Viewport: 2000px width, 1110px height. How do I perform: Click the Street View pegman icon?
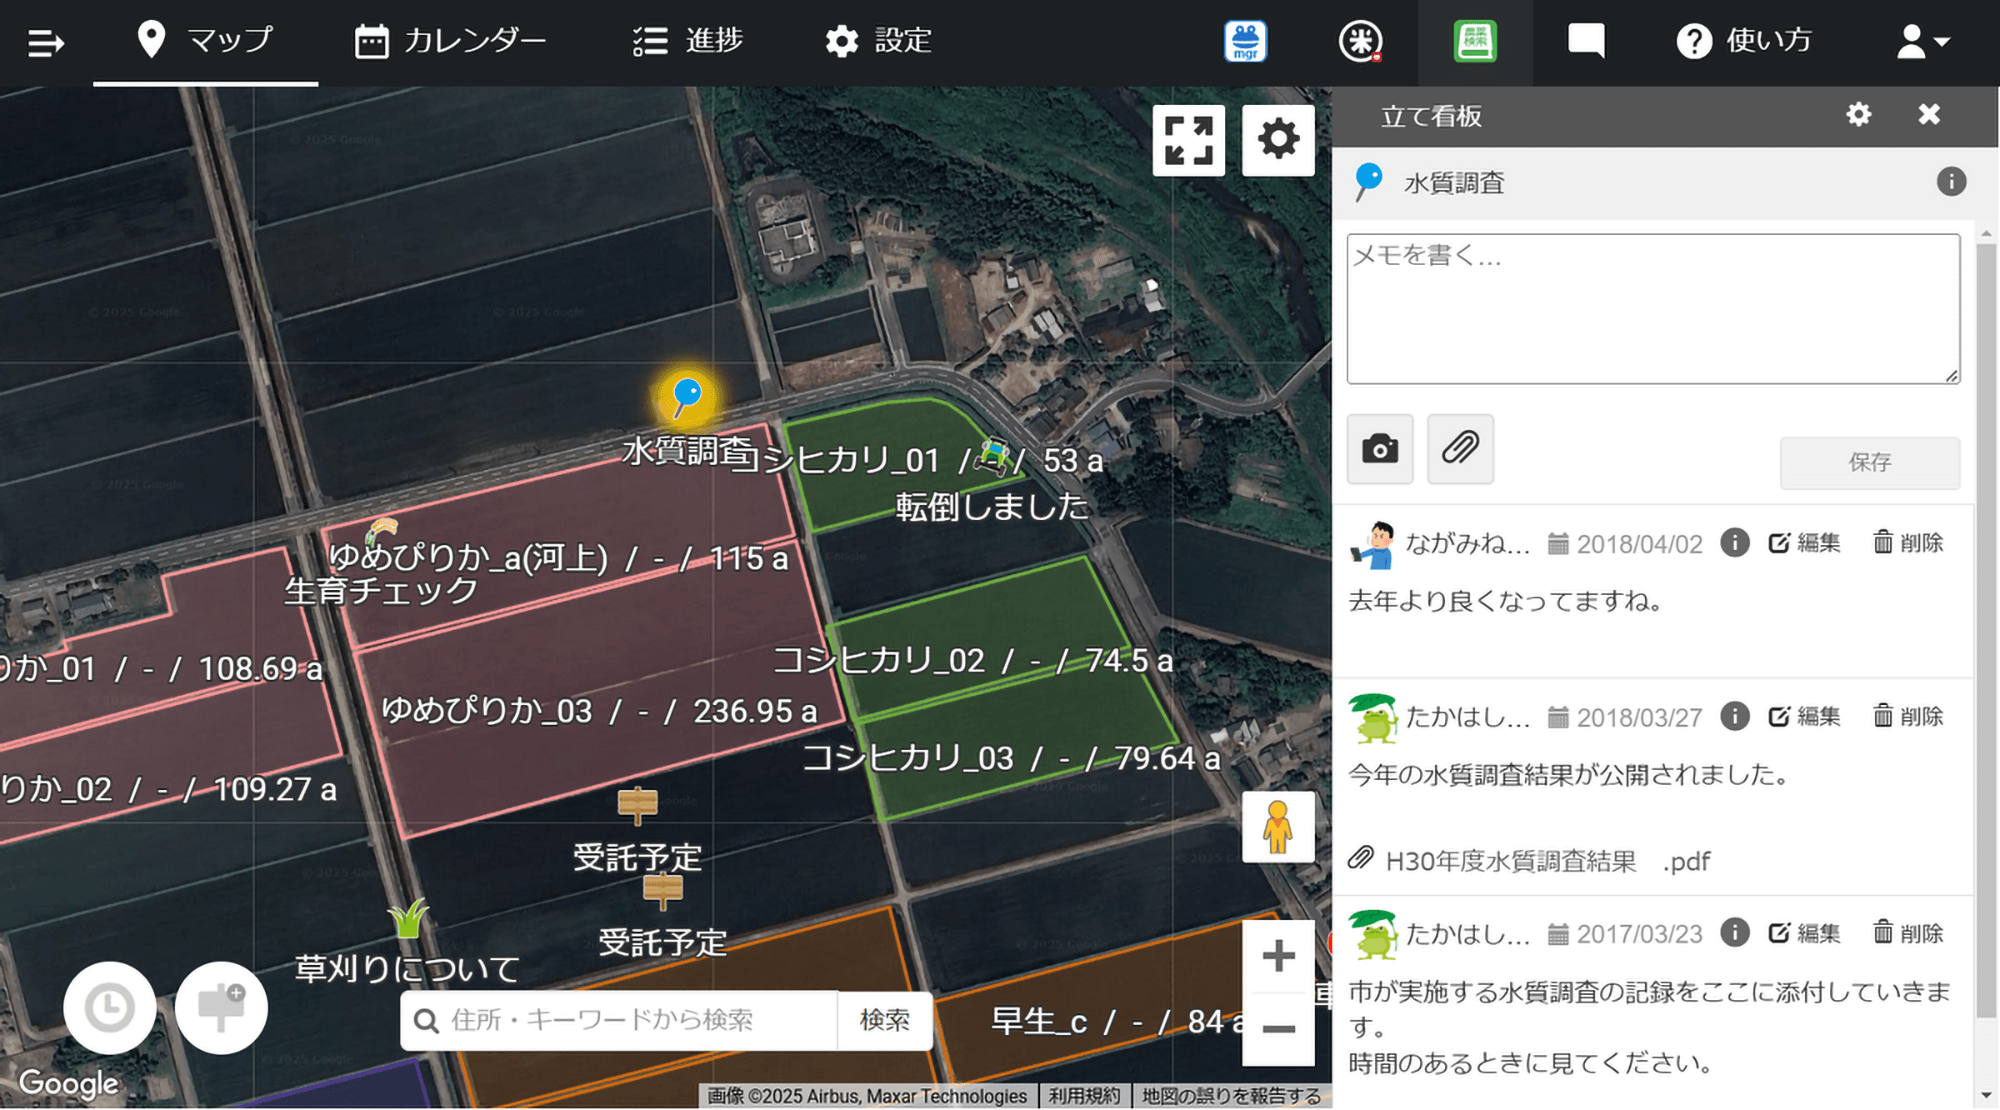click(x=1277, y=827)
